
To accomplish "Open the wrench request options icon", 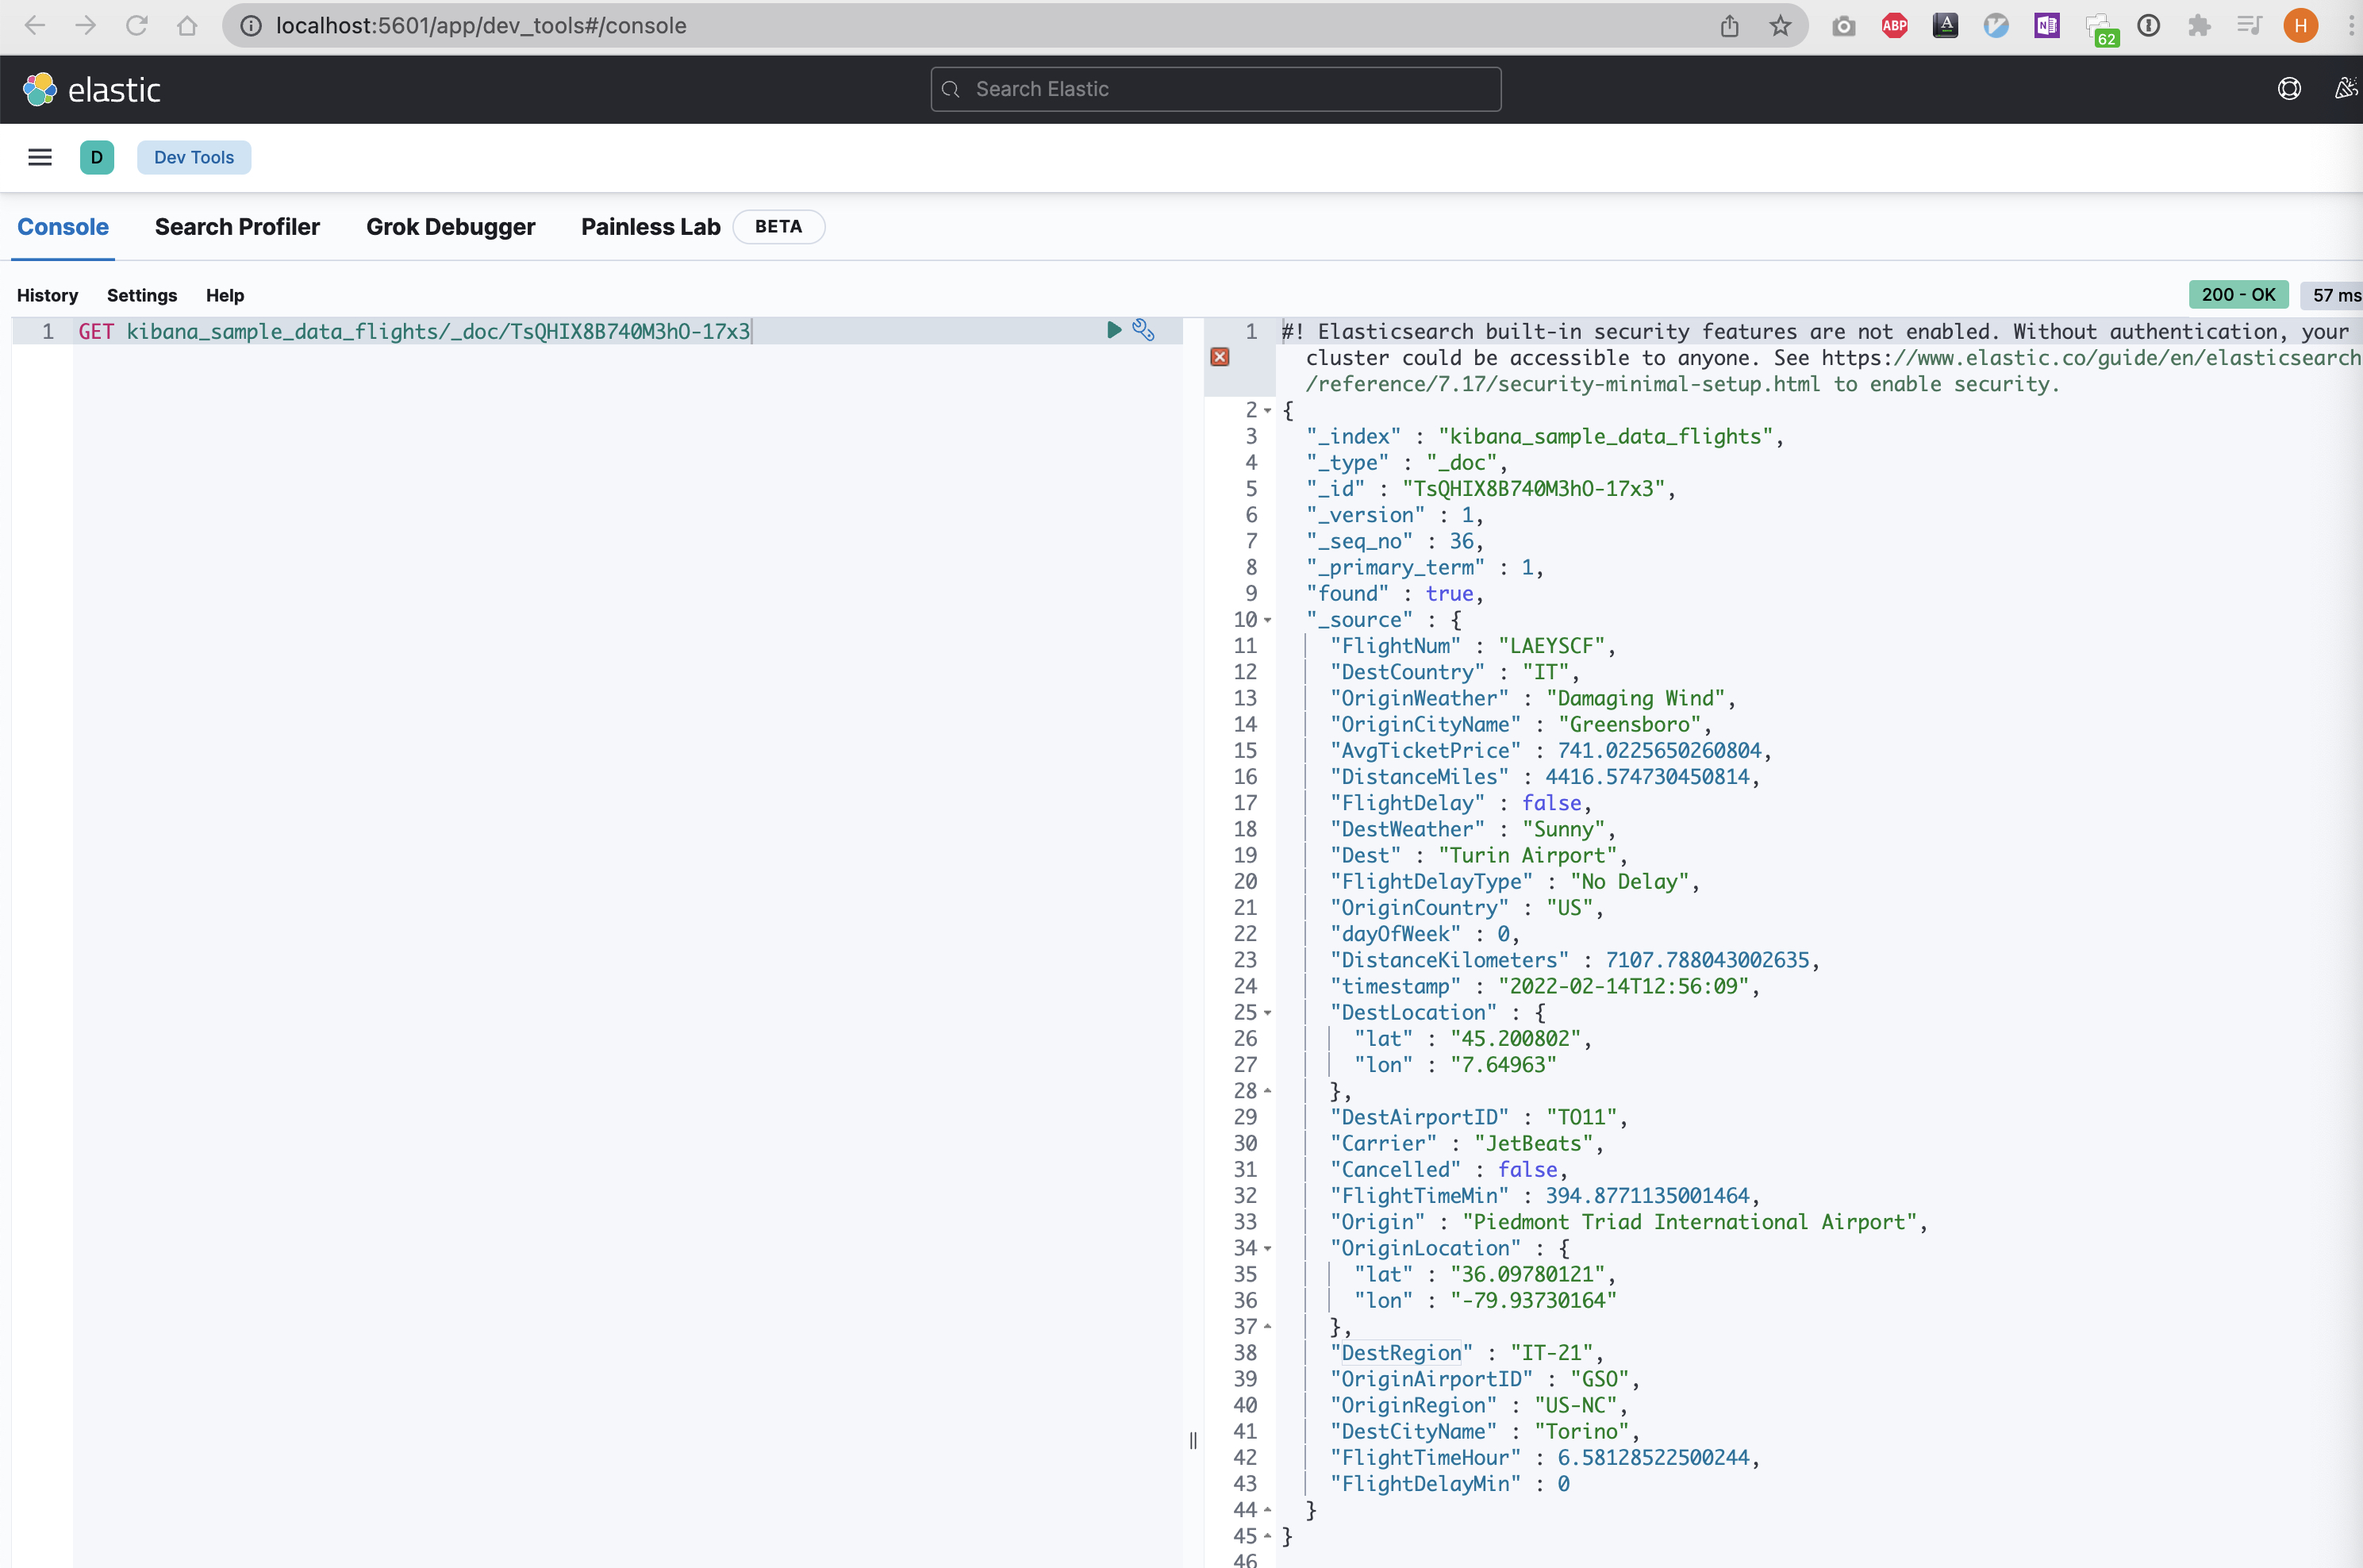I will [1144, 330].
